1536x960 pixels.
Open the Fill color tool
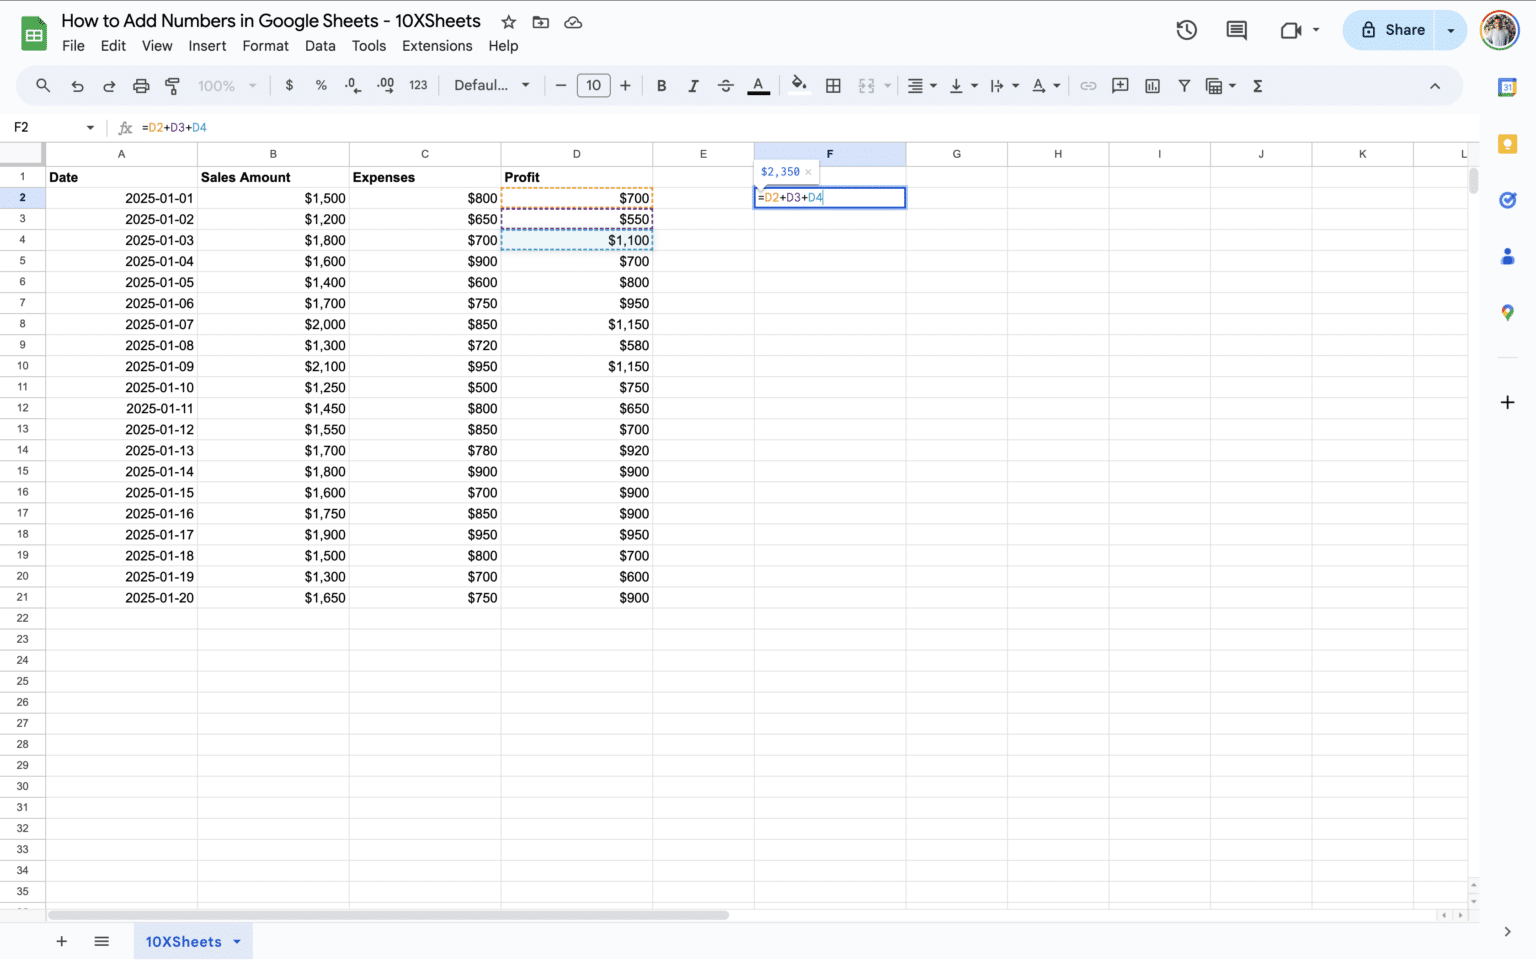click(798, 85)
